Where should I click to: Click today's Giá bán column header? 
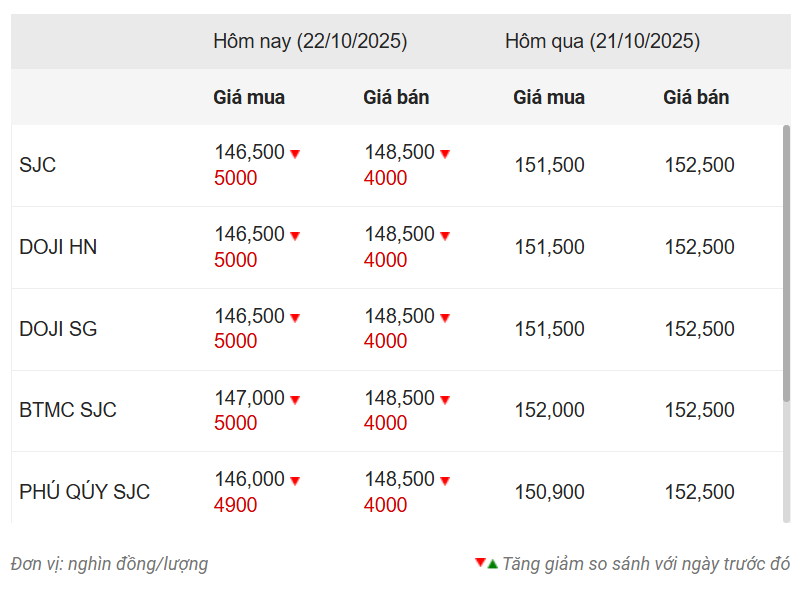pos(396,97)
